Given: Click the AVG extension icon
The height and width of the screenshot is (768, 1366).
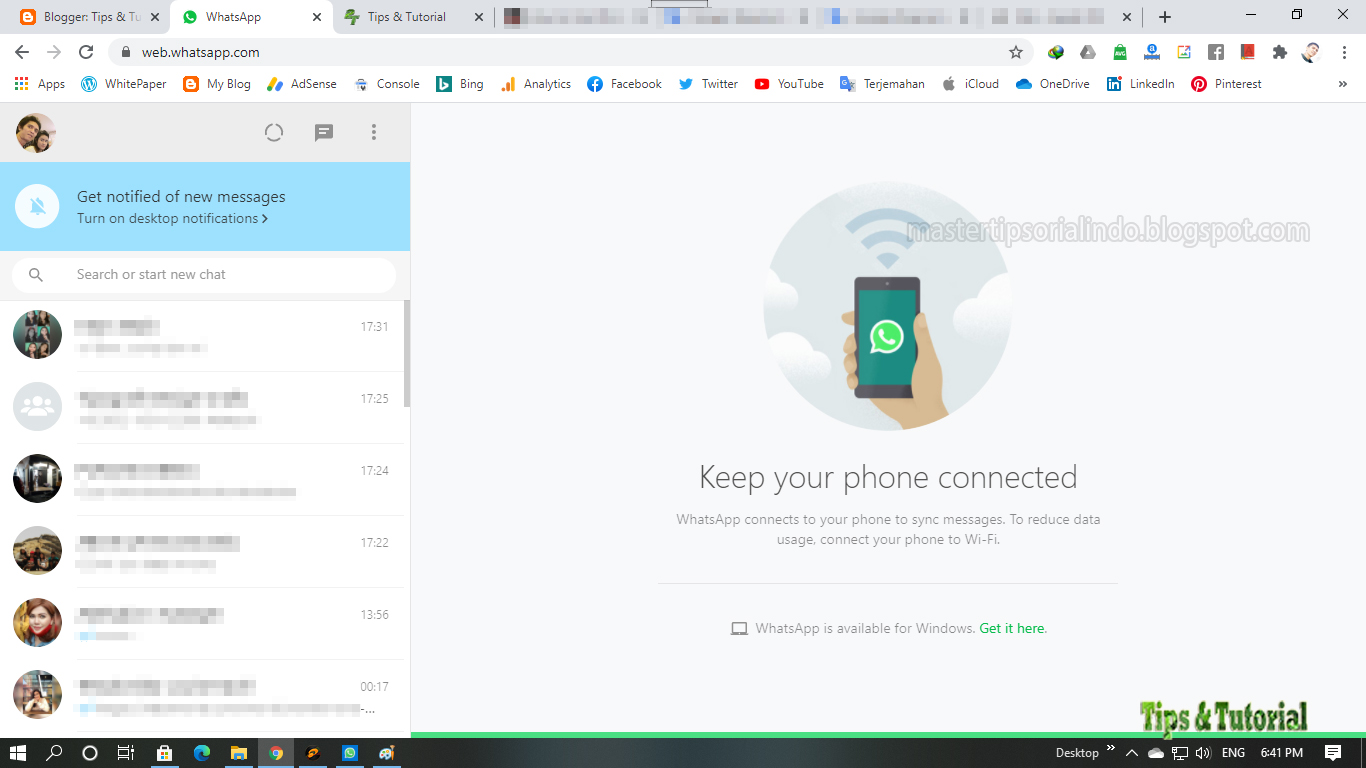Looking at the screenshot, I should [x=1120, y=52].
